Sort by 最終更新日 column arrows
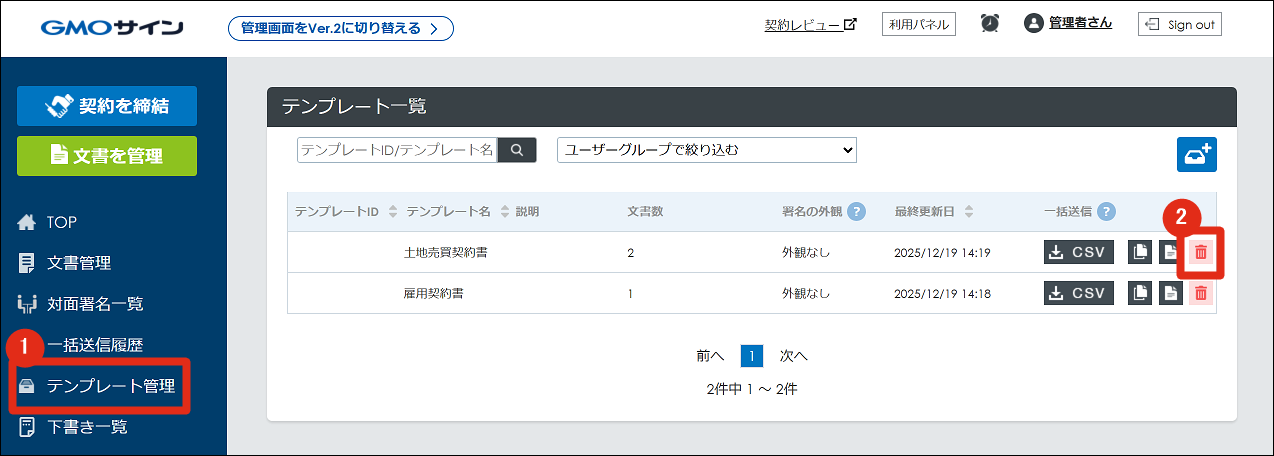 coord(969,212)
